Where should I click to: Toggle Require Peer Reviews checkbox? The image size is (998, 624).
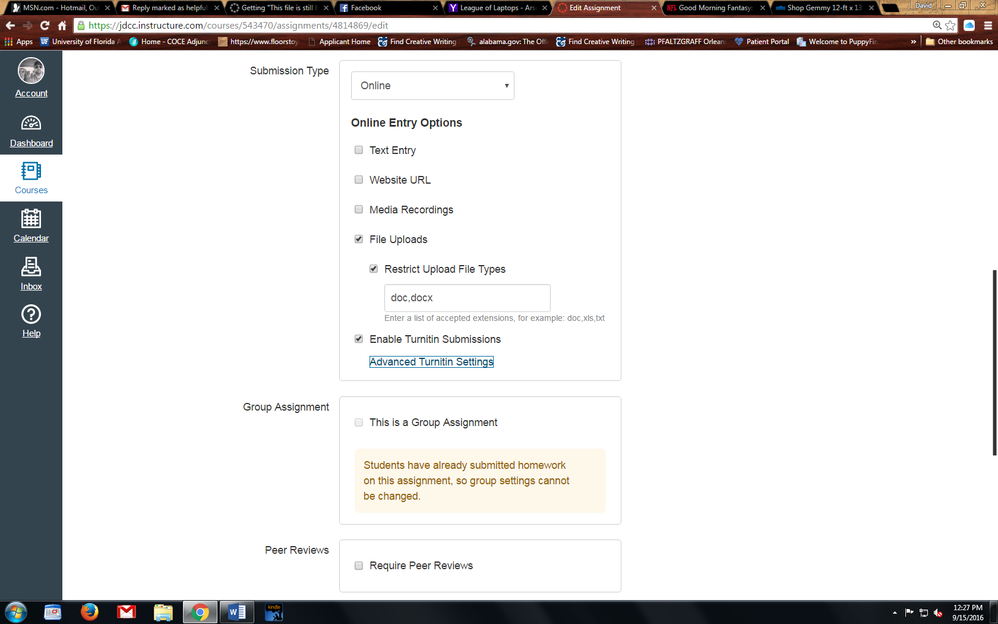(x=359, y=566)
